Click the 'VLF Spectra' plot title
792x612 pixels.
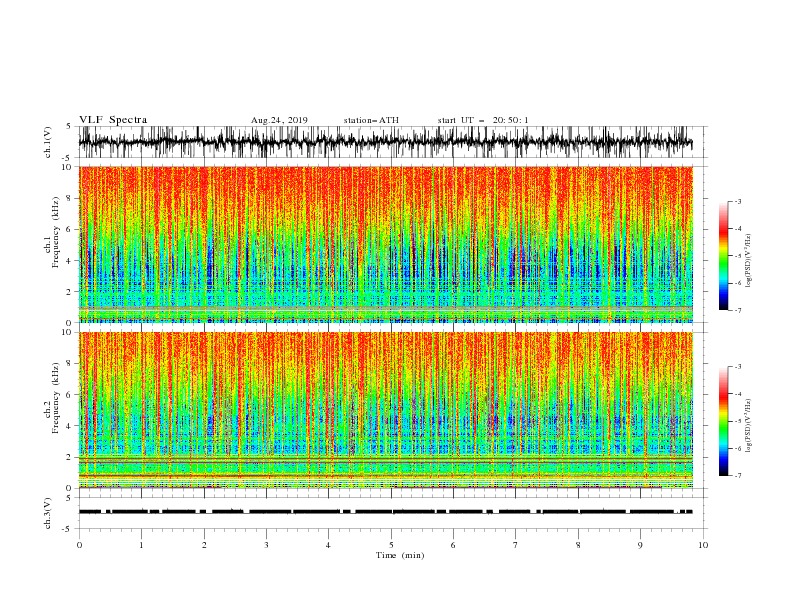[113, 120]
